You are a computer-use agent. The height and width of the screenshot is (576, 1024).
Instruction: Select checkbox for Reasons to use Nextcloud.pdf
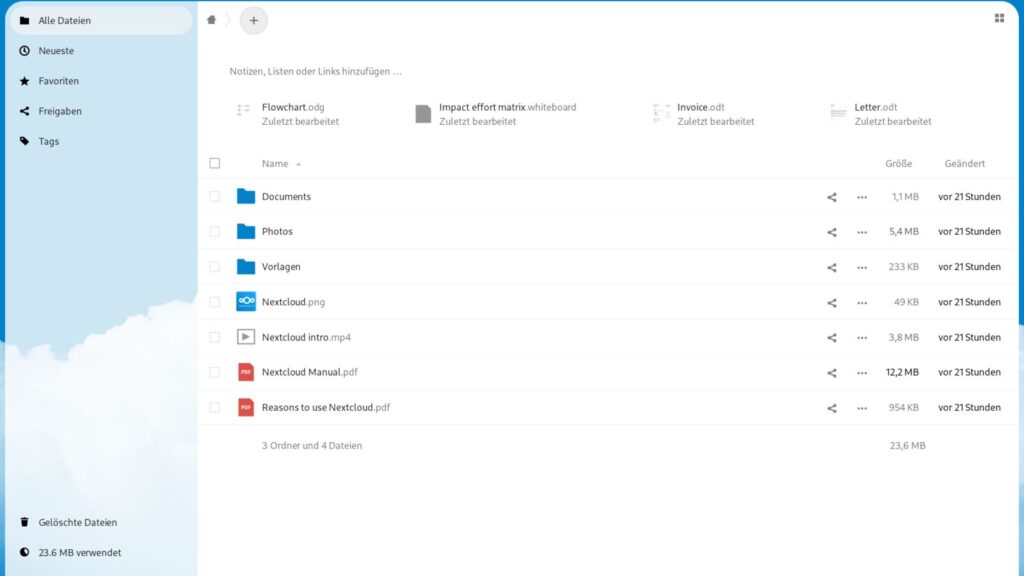click(x=215, y=408)
